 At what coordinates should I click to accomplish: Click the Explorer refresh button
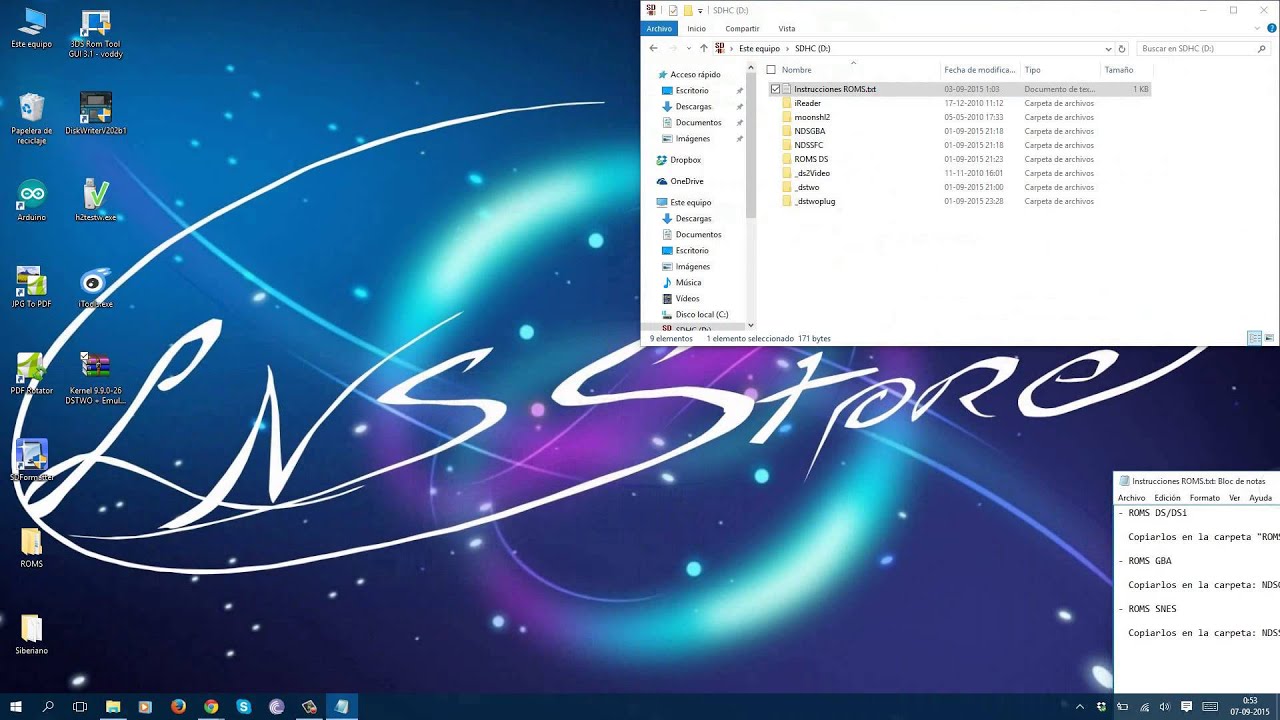[x=1121, y=48]
